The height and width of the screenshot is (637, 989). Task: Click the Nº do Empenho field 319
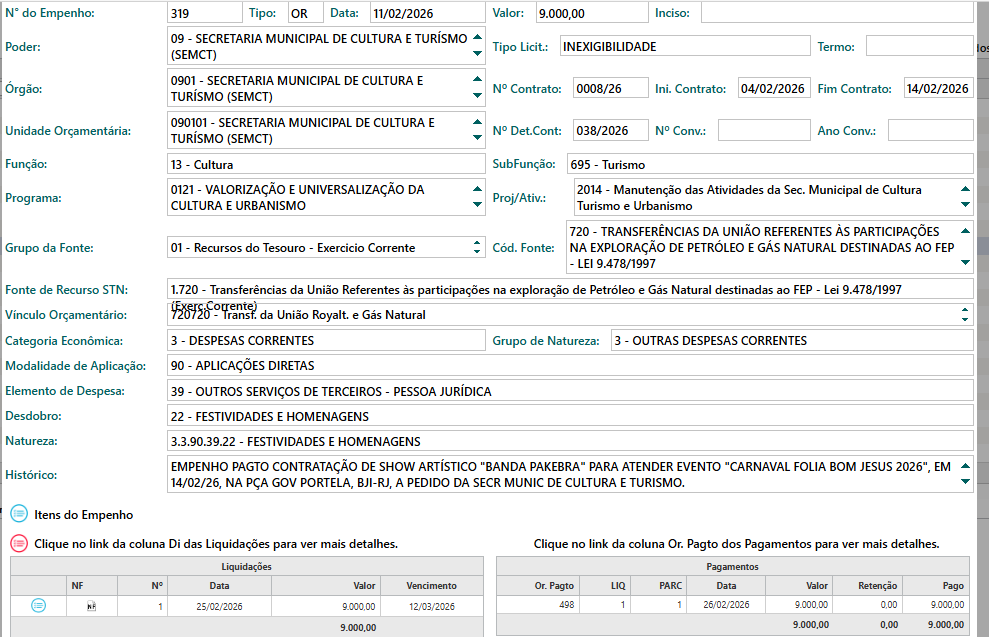point(205,14)
